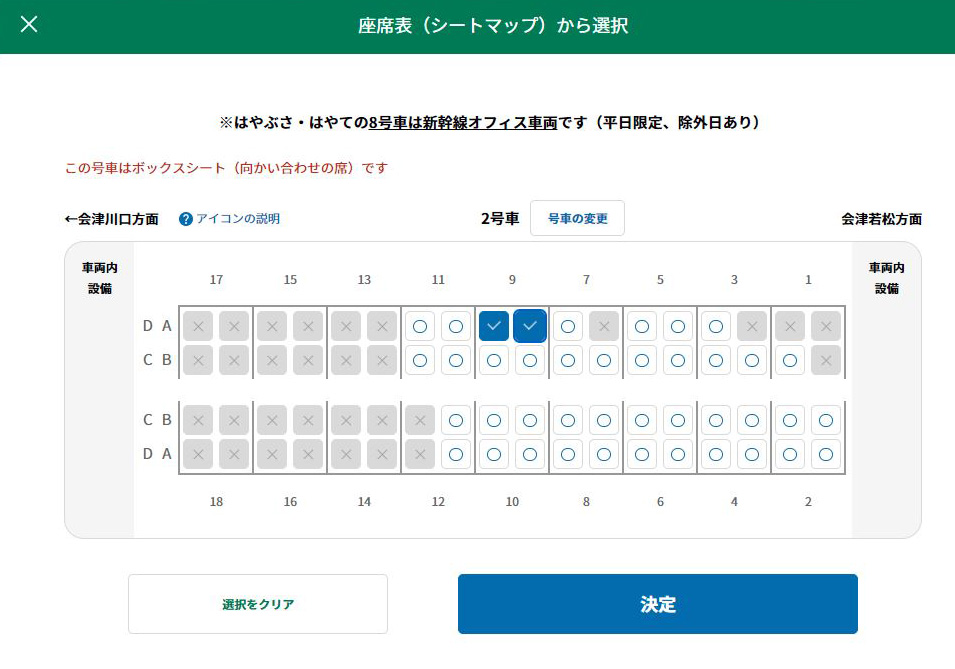Open 号車の変更 car selector

(577, 218)
